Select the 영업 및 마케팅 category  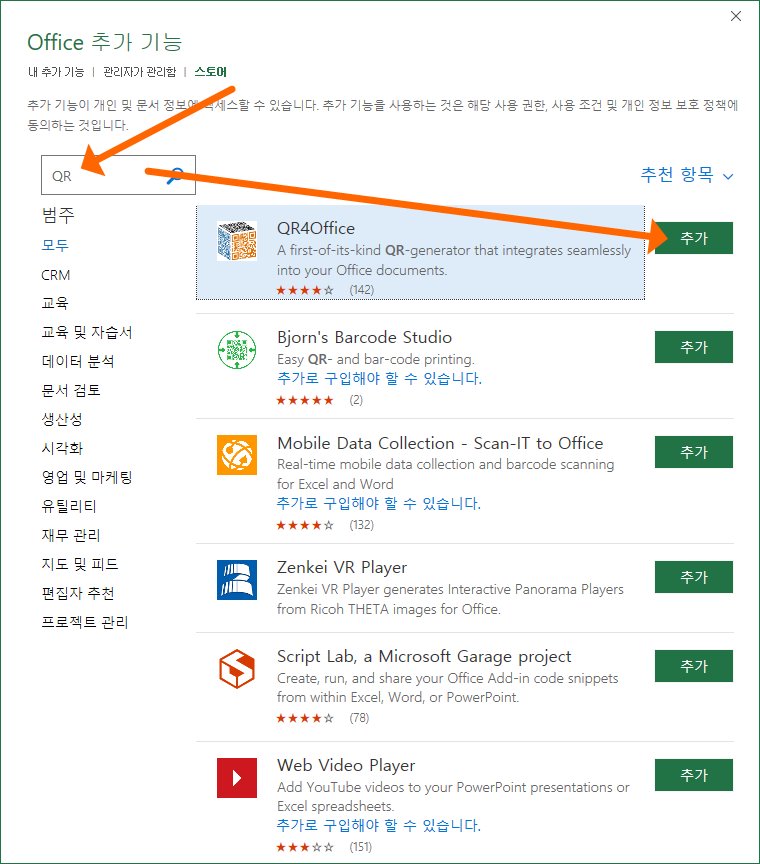pyautogui.click(x=87, y=477)
